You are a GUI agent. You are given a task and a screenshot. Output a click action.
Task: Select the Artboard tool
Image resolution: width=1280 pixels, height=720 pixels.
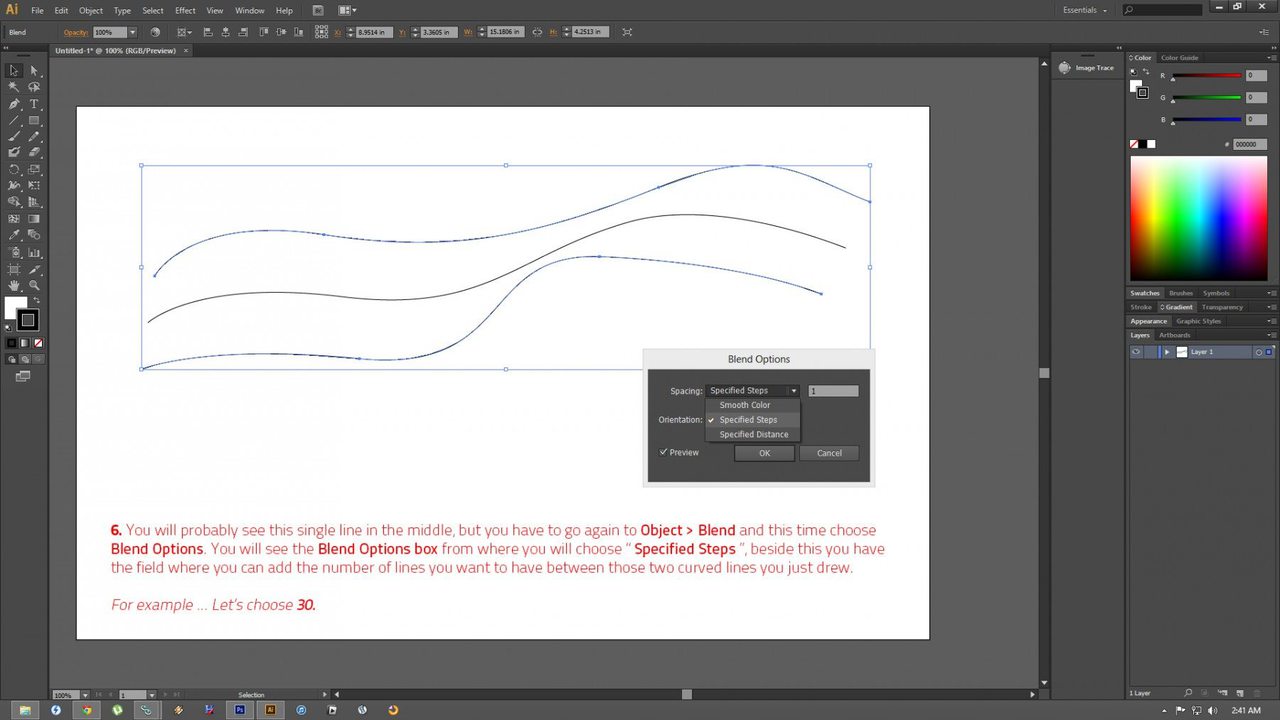(14, 270)
